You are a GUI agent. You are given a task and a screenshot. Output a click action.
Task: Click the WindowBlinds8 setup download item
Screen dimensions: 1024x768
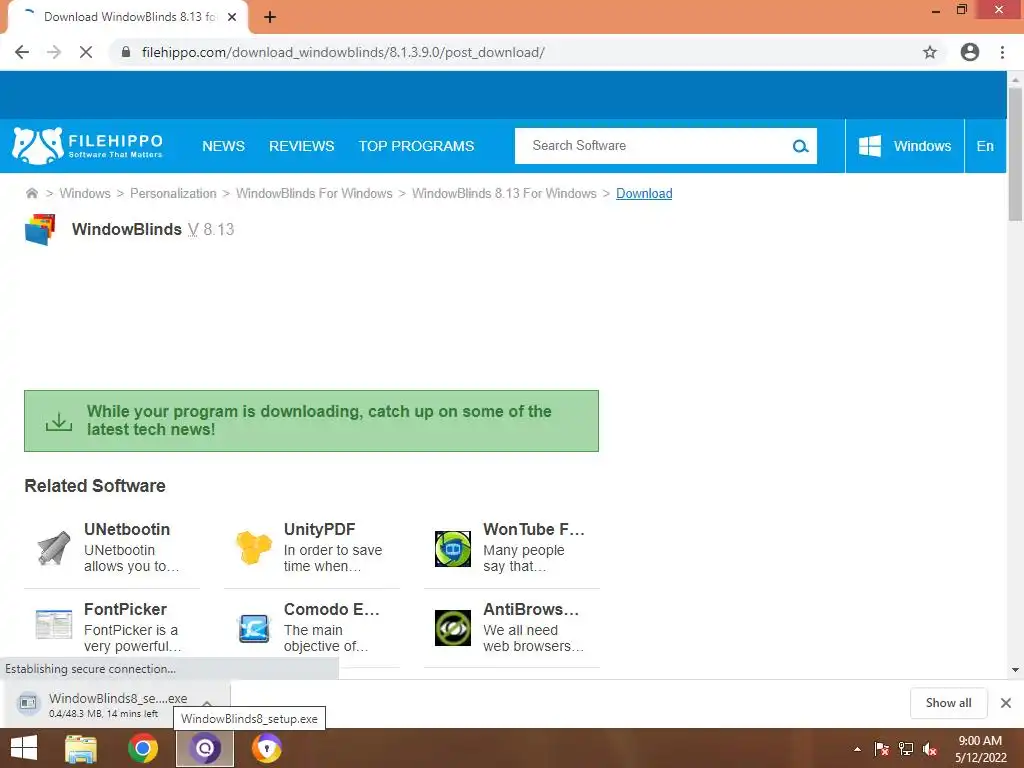pyautogui.click(x=104, y=704)
